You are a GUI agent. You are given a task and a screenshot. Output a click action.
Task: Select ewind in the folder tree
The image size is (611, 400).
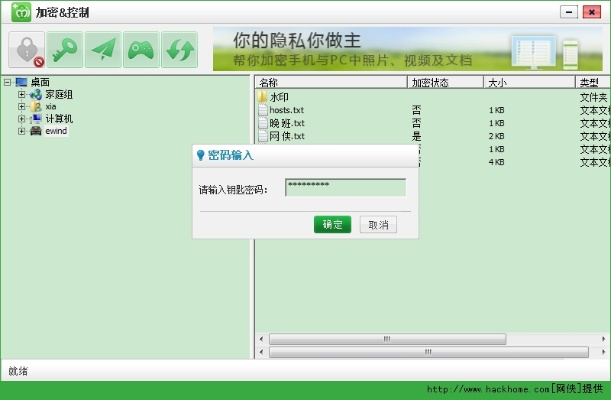[57, 130]
